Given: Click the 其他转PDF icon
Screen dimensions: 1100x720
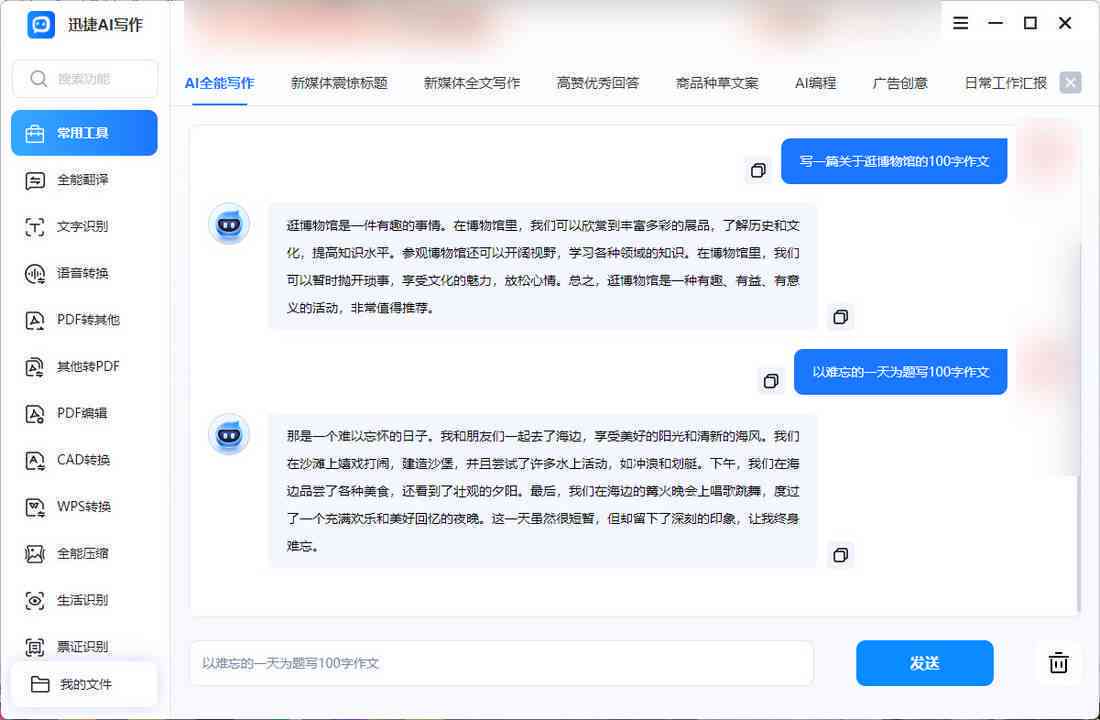Looking at the screenshot, I should pos(34,367).
